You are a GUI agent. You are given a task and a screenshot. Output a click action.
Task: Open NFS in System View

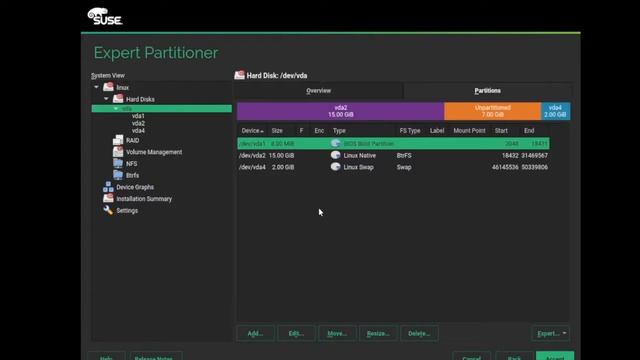pos(131,164)
